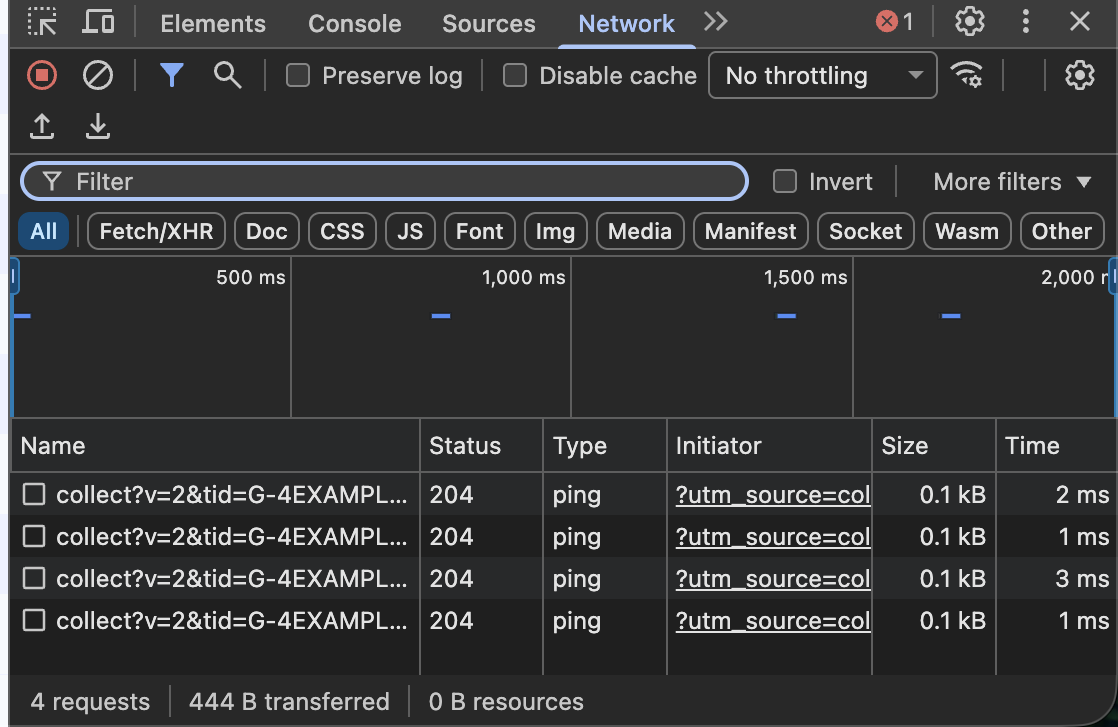Screen dimensions: 1118x727
Task: Tick the Invert filter checkbox
Action: (785, 182)
